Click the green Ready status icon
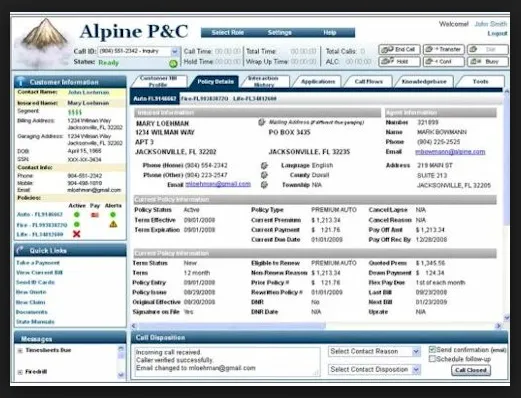 tap(173, 63)
